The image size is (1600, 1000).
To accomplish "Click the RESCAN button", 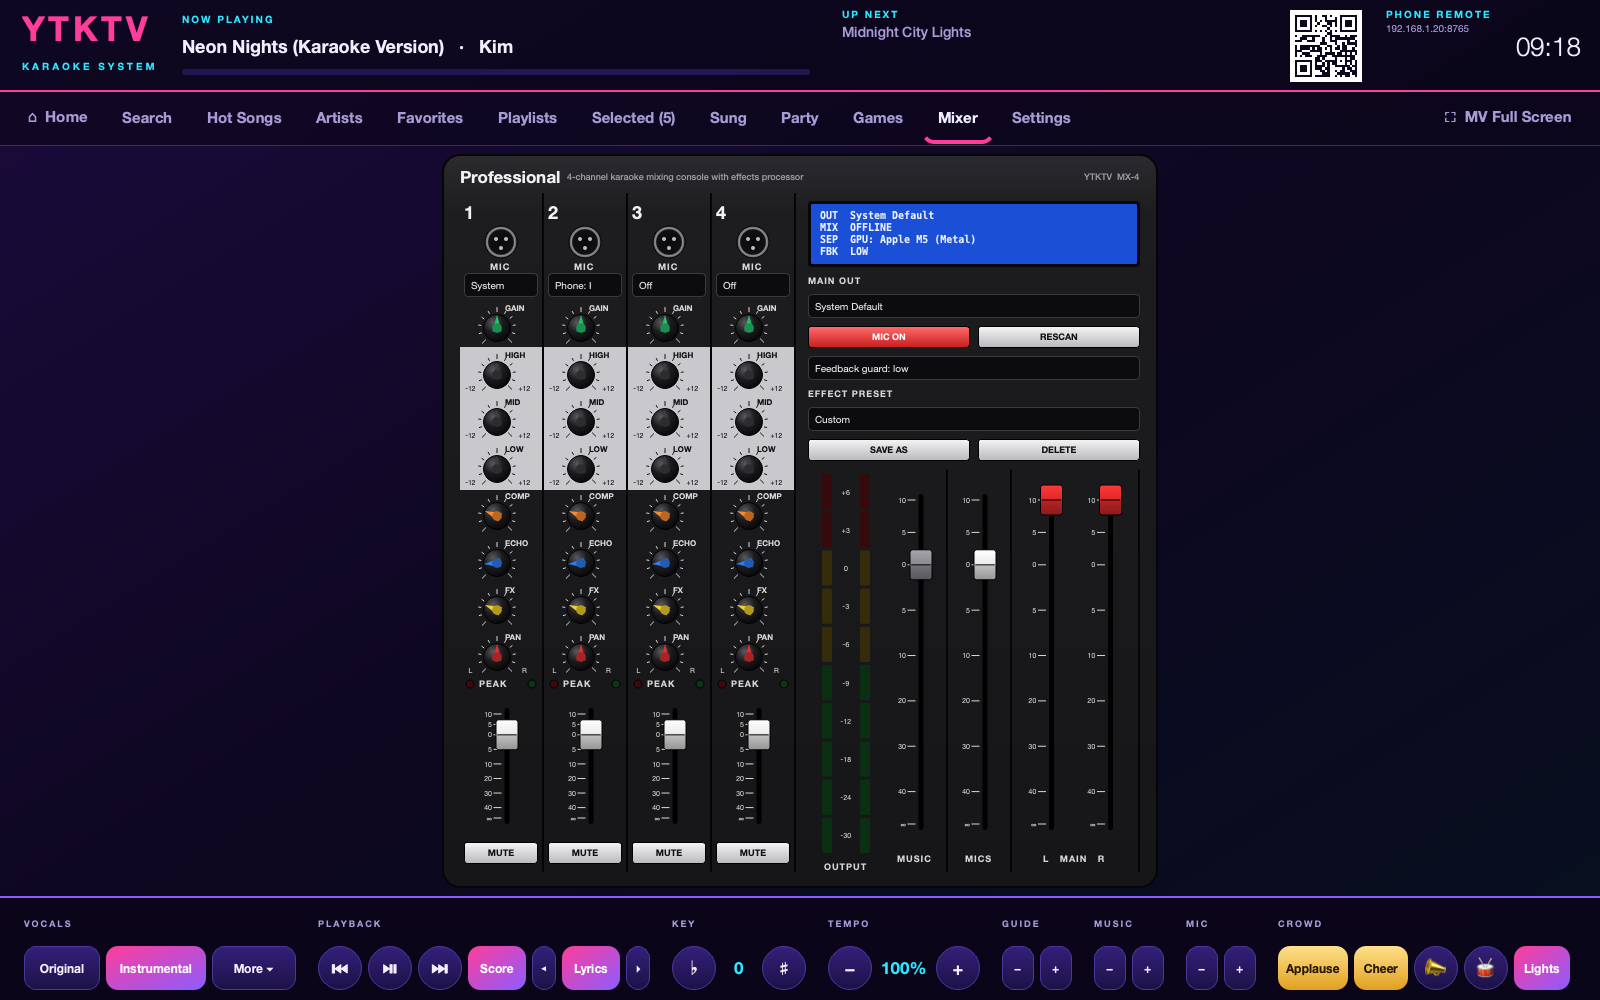I will click(1059, 337).
